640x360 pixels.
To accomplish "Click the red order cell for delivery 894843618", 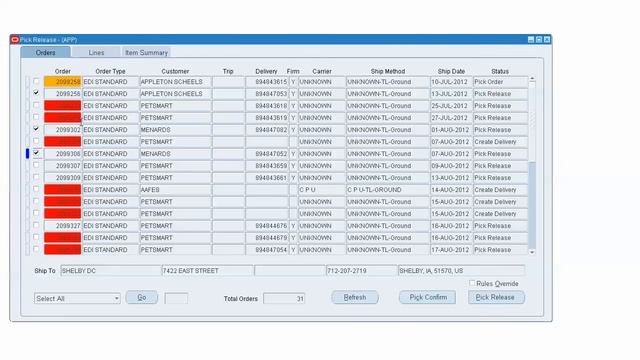I will click(x=62, y=106).
